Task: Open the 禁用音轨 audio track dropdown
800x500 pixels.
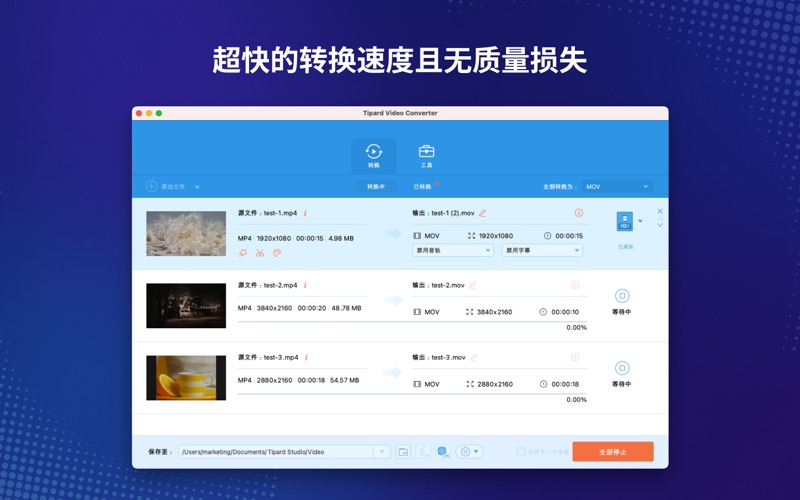Action: [452, 251]
